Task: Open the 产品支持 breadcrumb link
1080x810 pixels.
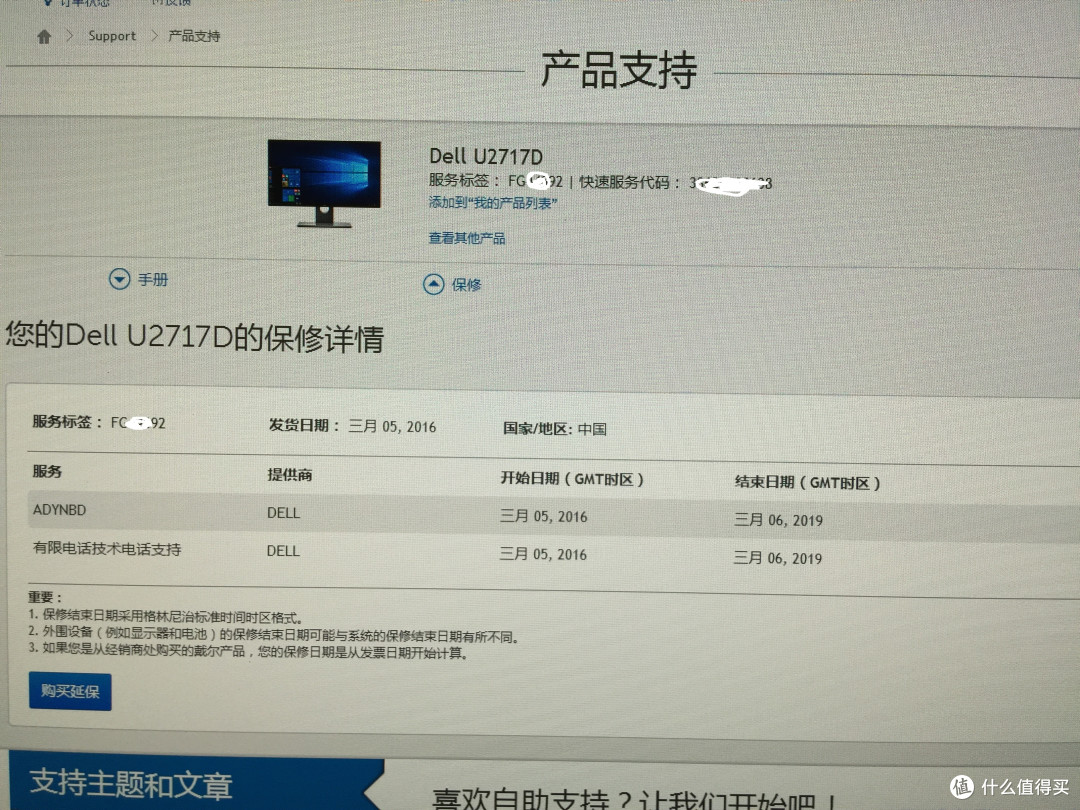Action: pyautogui.click(x=194, y=36)
